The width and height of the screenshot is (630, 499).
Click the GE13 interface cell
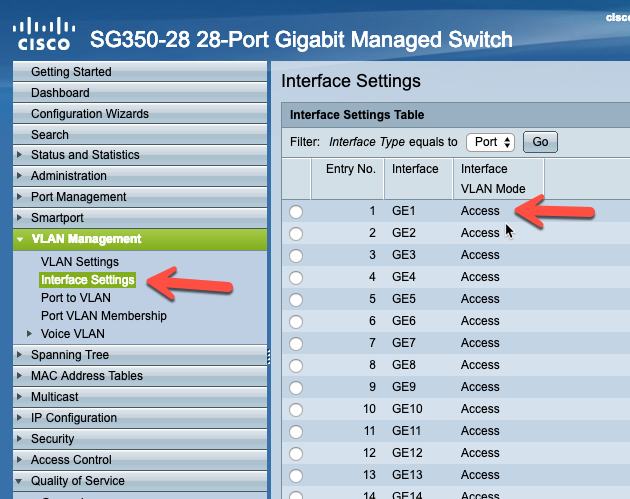pos(407,475)
